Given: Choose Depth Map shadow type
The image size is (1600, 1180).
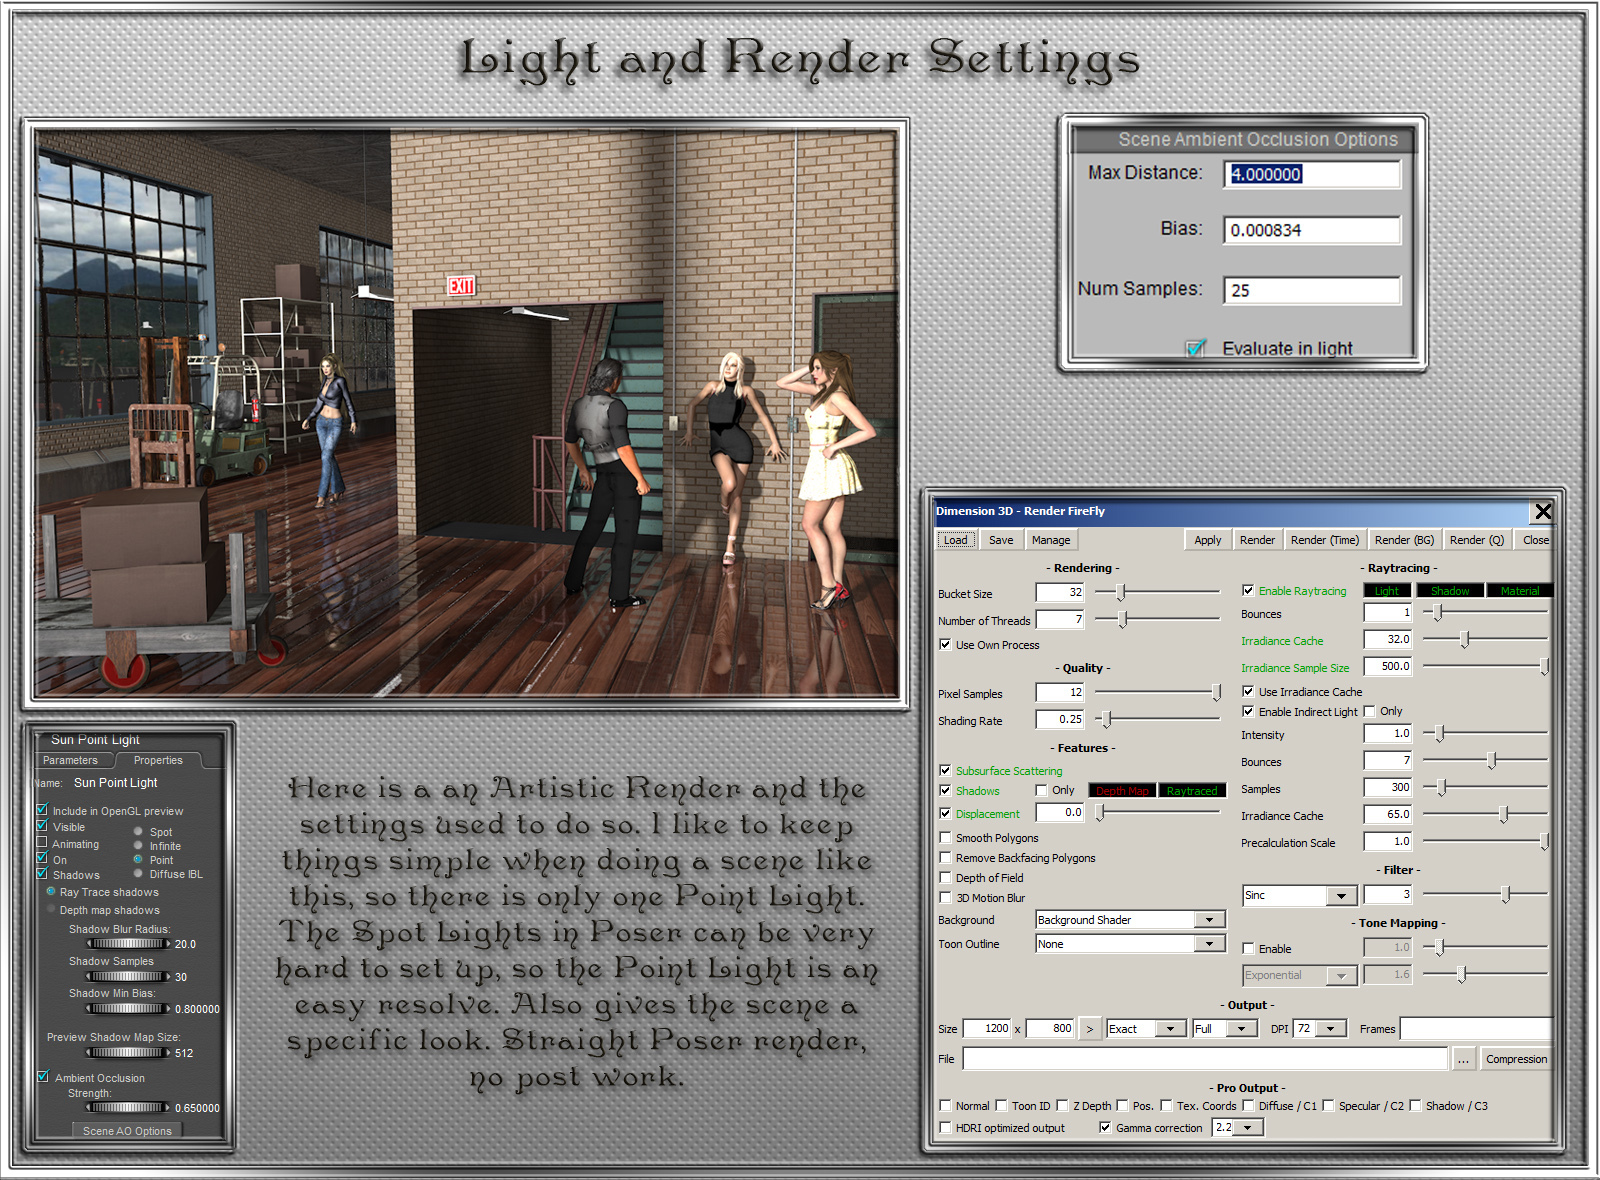Looking at the screenshot, I should click(x=1122, y=791).
